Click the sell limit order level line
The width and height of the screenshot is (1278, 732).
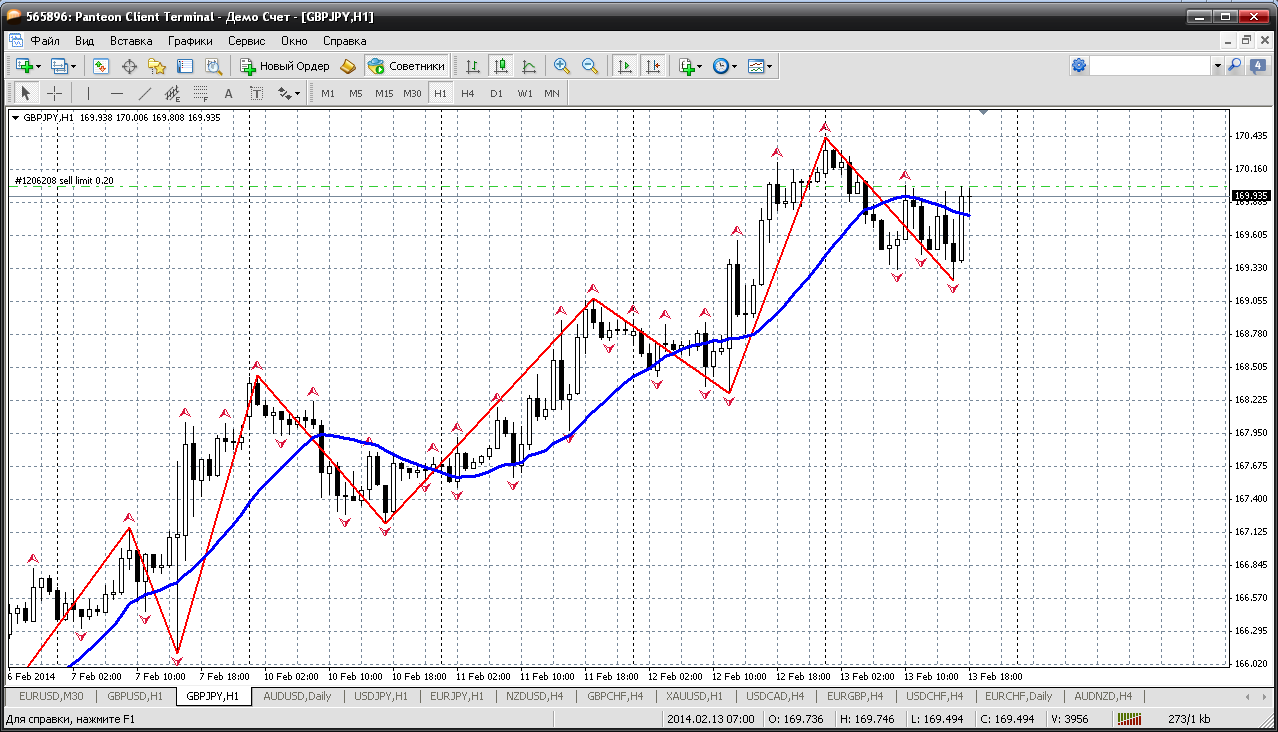tap(618, 186)
